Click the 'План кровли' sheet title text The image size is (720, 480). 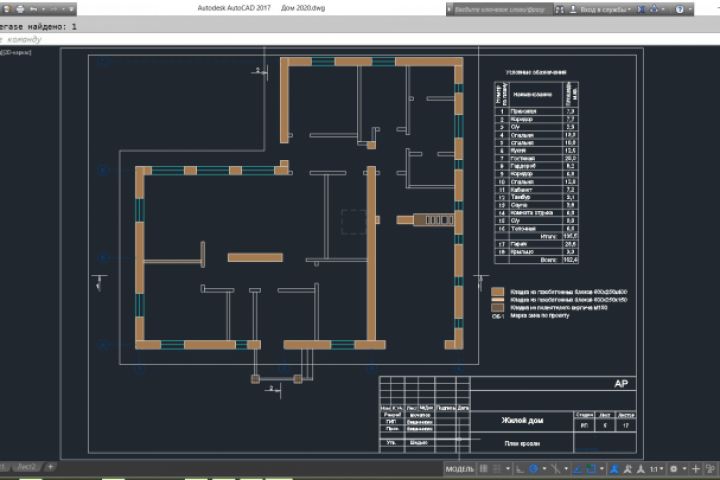[522, 444]
